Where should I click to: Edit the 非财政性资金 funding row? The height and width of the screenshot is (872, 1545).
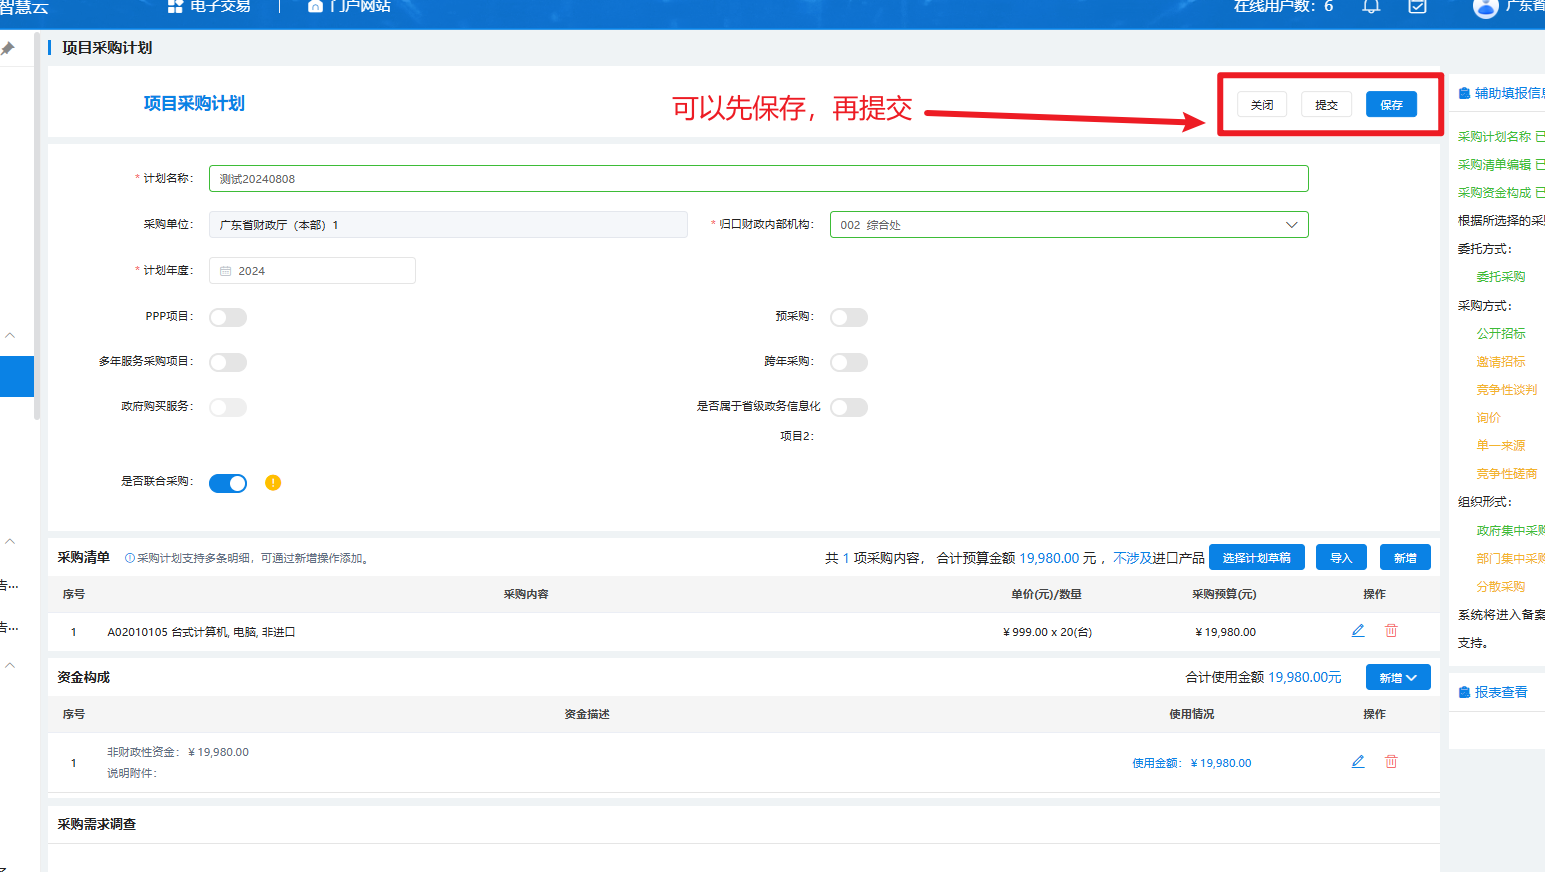1358,762
